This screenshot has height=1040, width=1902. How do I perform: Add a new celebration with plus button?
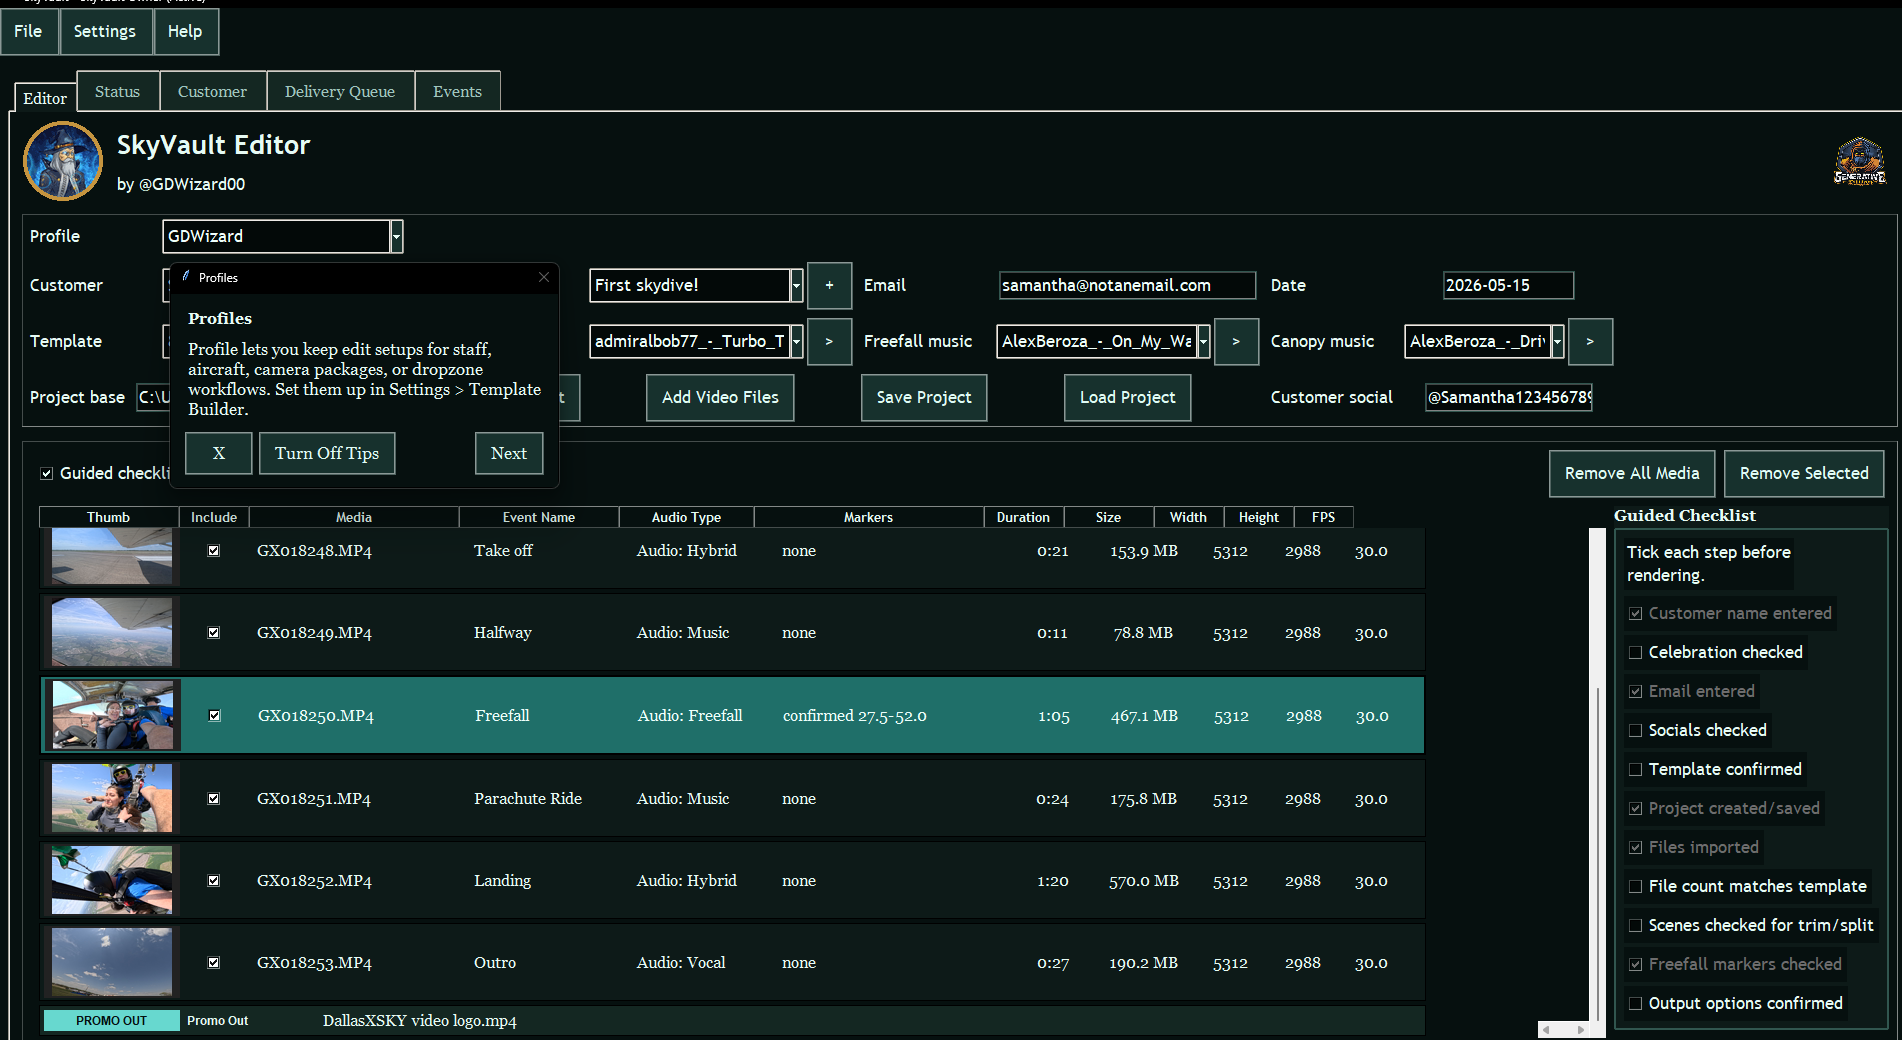(x=829, y=285)
